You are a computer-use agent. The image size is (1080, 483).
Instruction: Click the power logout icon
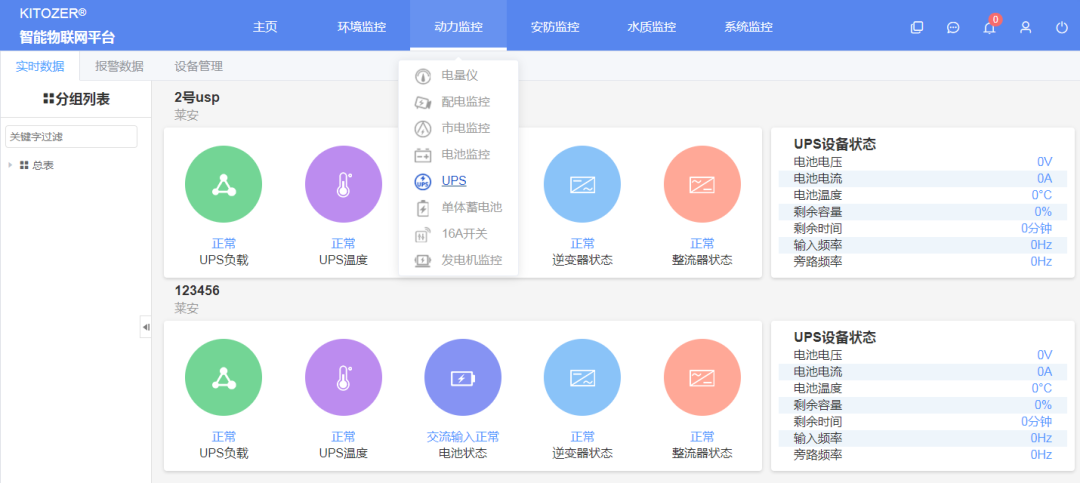(x=1061, y=28)
